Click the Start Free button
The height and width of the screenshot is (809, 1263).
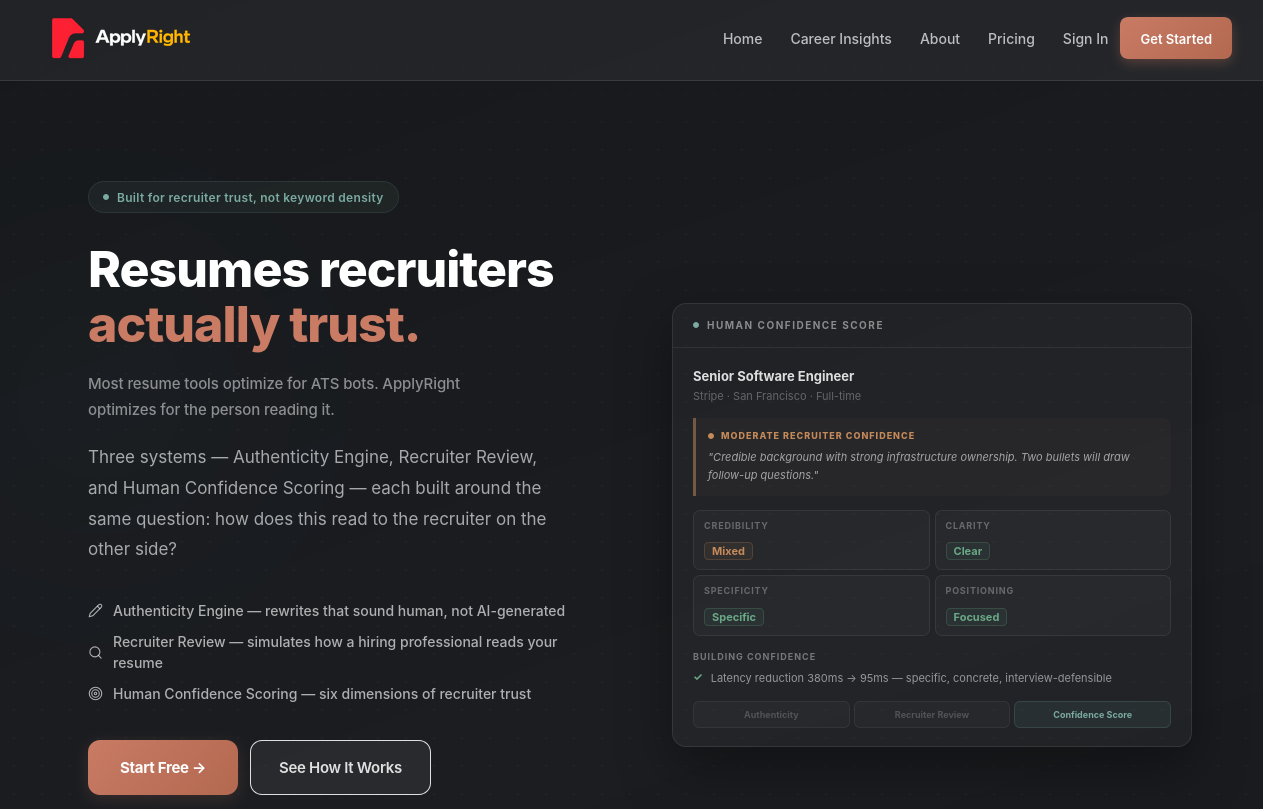pyautogui.click(x=163, y=767)
